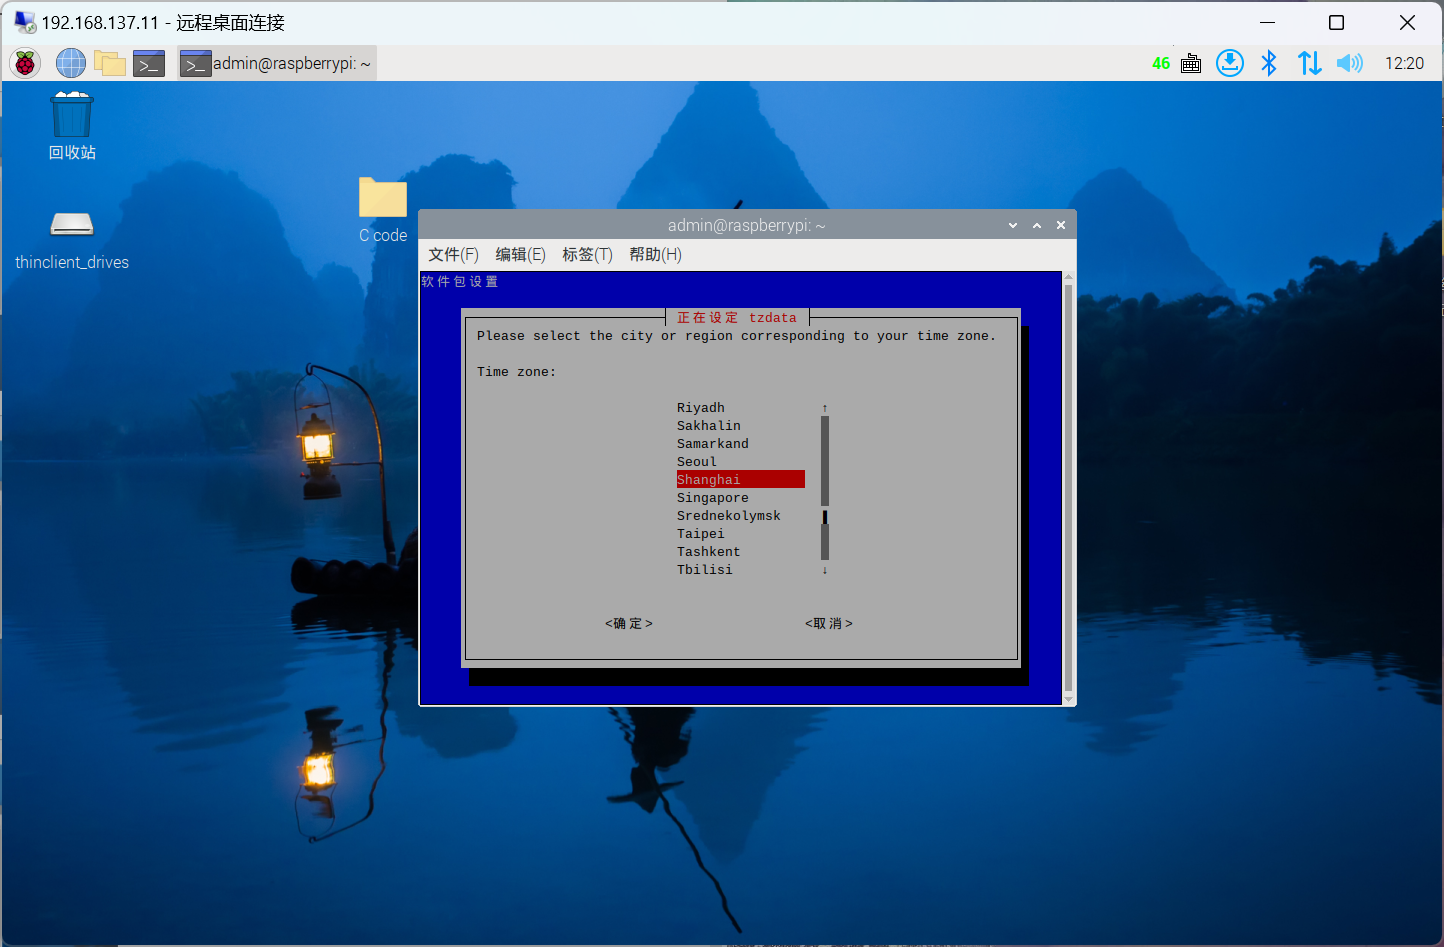Minimize the remote desktop connection window
The image size is (1444, 947).
tap(1267, 22)
